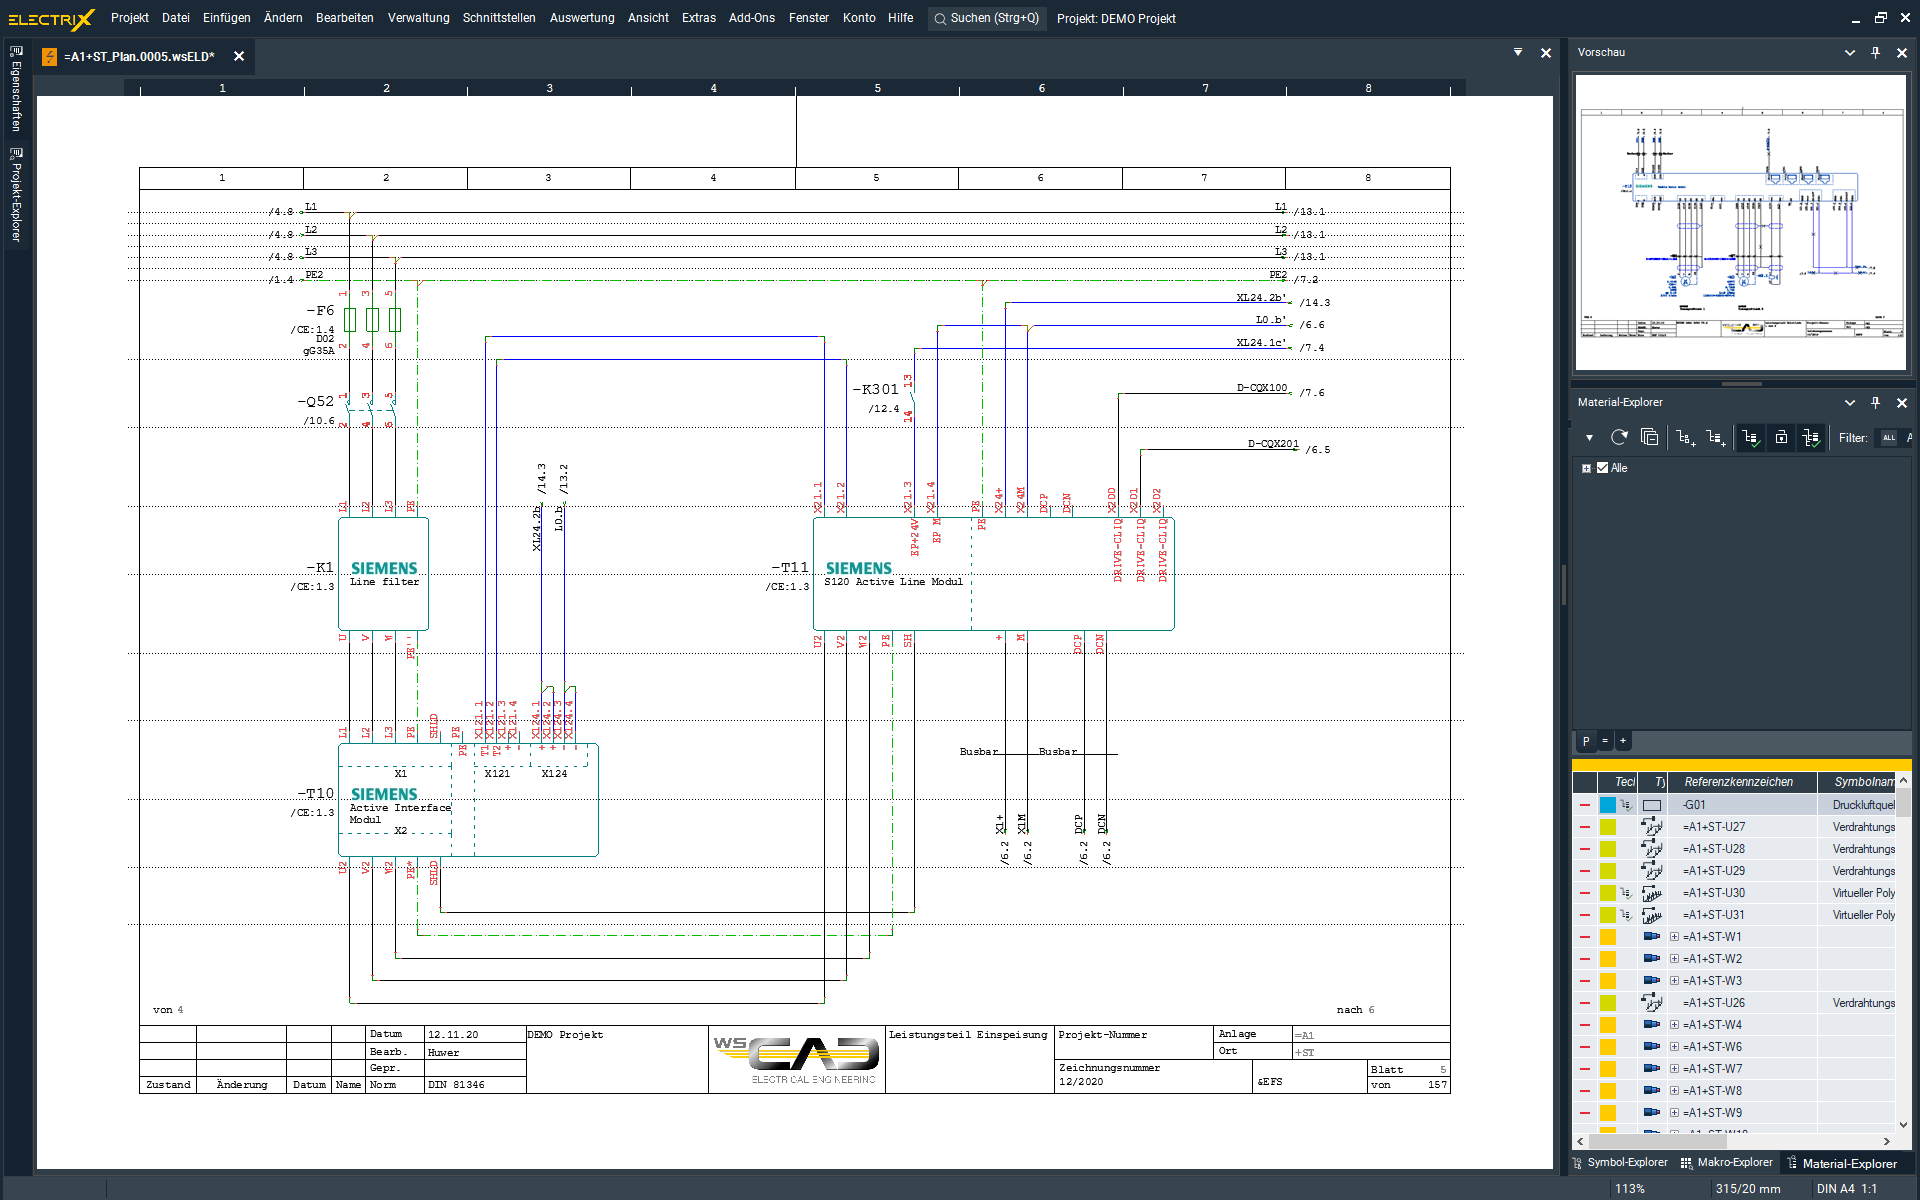Click the open padlock icon in Material-Explorer
This screenshot has width=1920, height=1200.
coord(1781,437)
